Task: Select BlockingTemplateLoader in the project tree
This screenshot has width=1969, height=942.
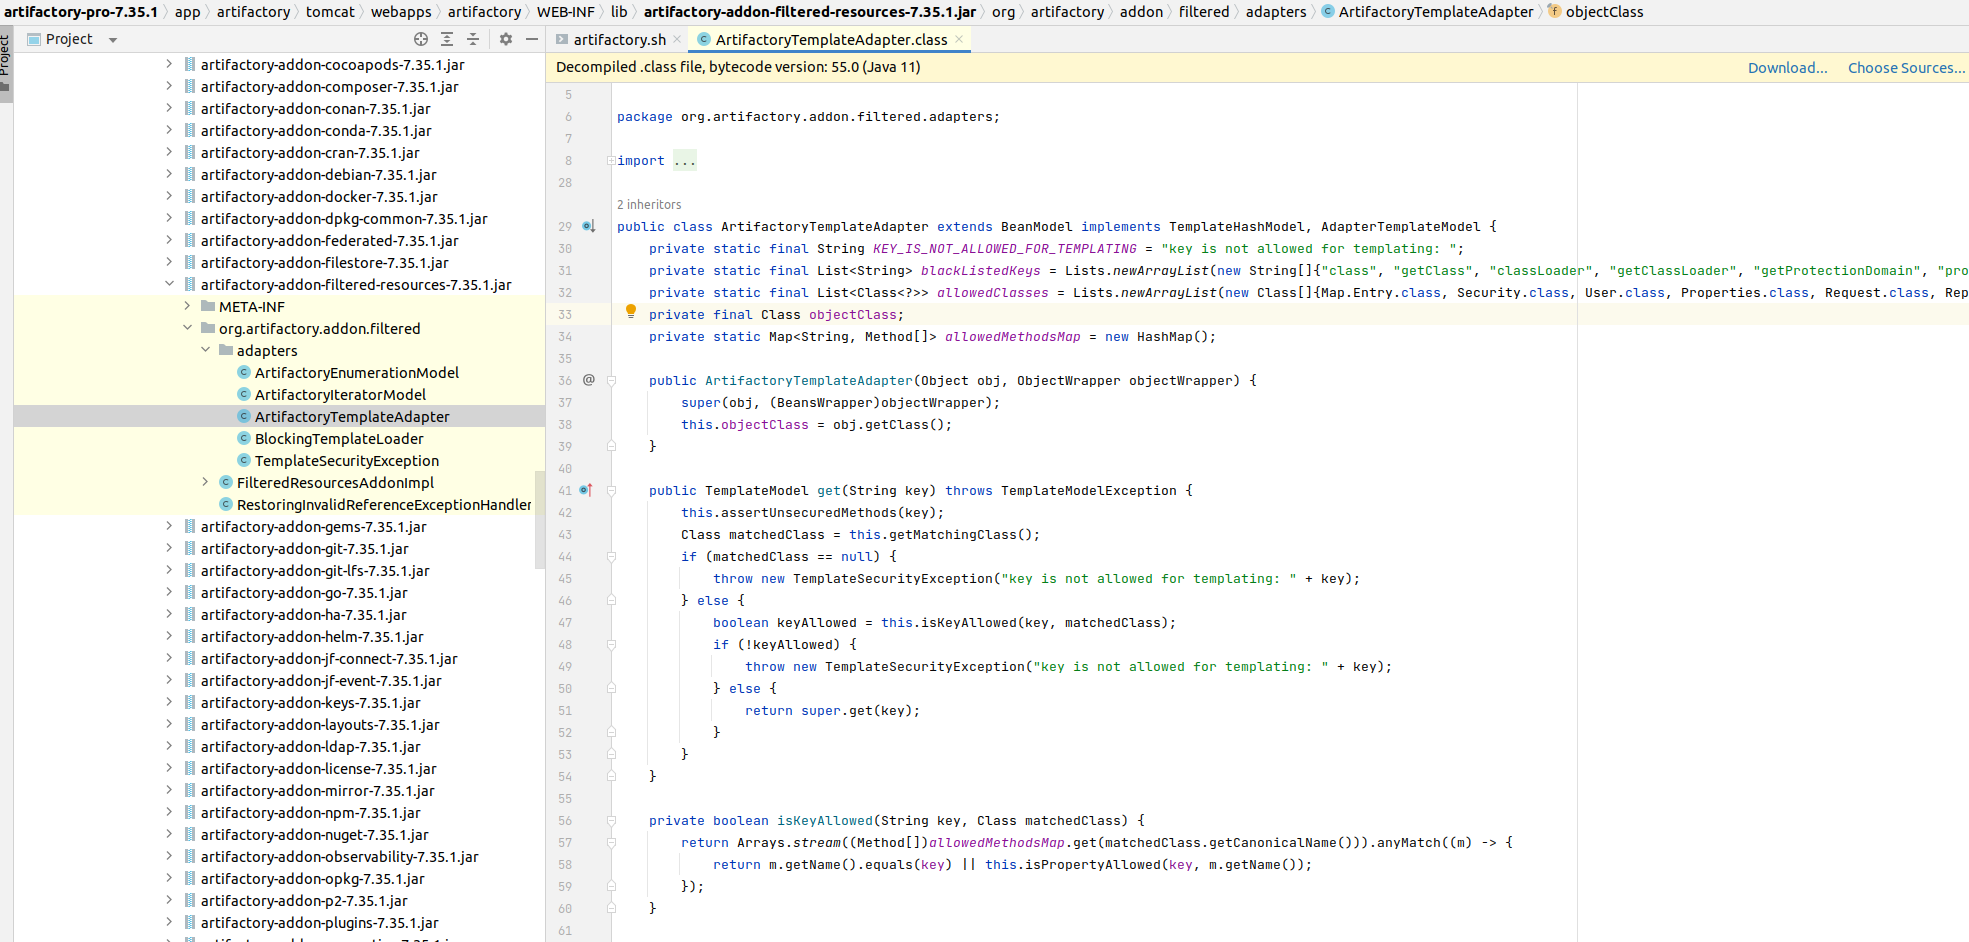Action: 338,439
